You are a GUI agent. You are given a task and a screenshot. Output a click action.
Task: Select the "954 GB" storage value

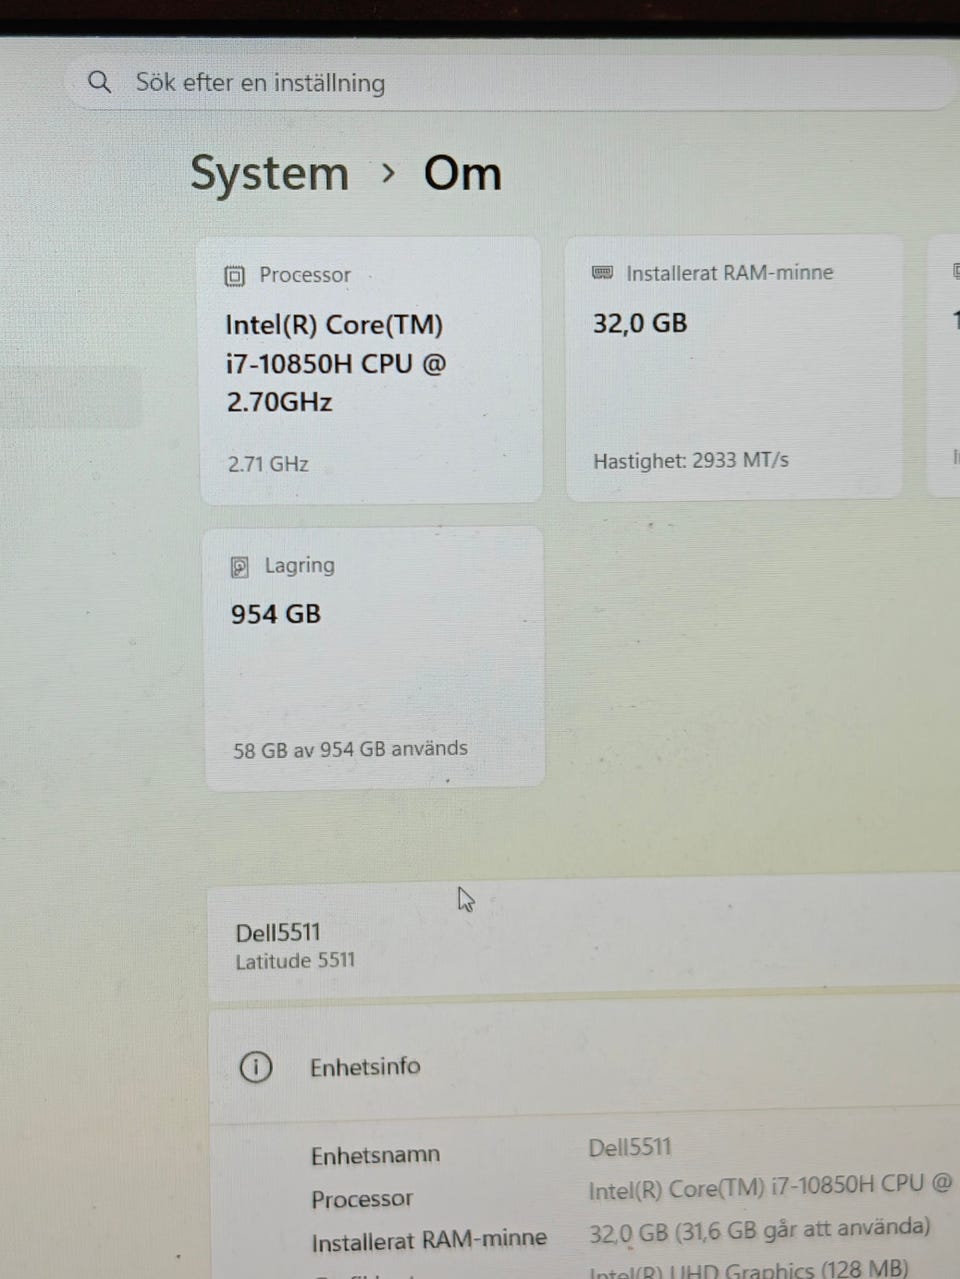pyautogui.click(x=276, y=614)
